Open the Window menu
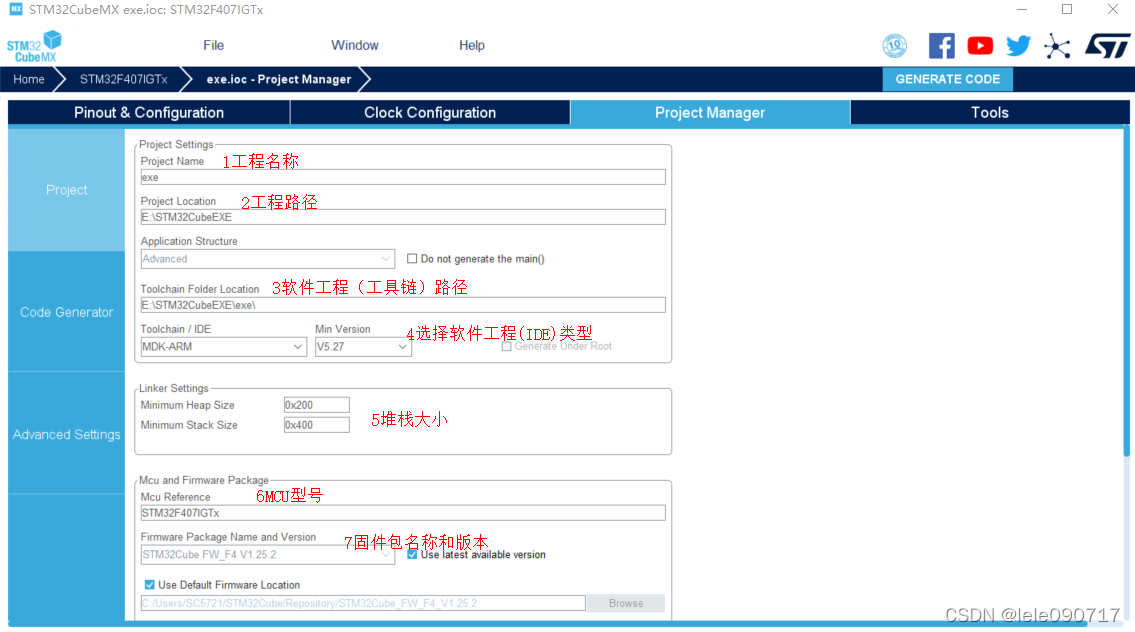Screen dimensions: 1135x632 (355, 46)
